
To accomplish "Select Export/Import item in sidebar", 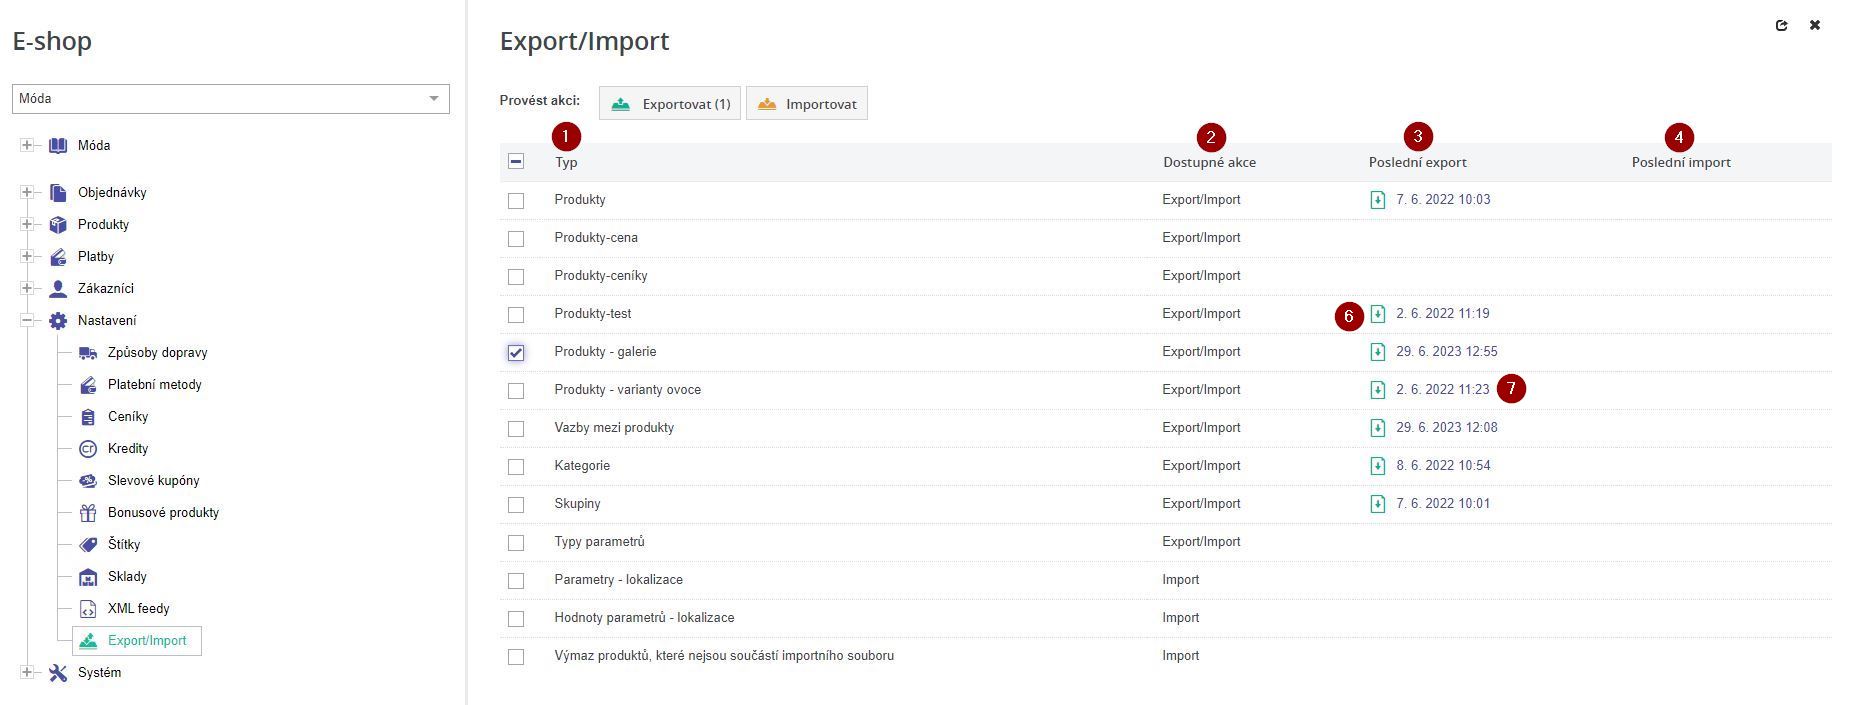I will [x=137, y=641].
